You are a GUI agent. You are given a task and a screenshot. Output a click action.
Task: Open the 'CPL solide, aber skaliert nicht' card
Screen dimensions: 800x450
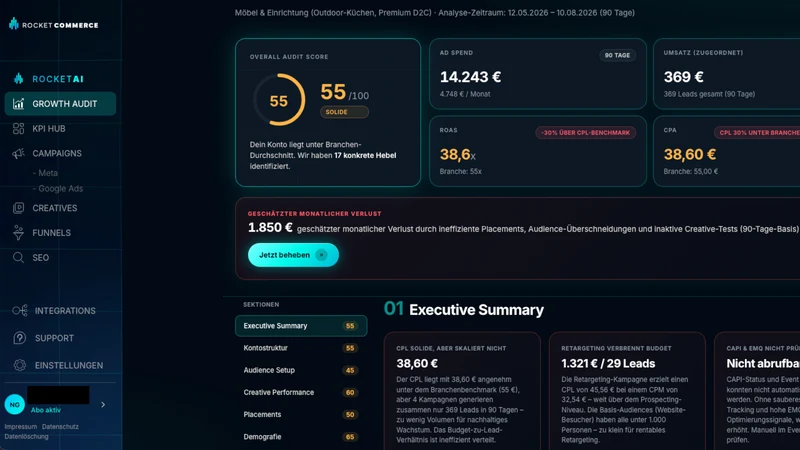pos(462,391)
